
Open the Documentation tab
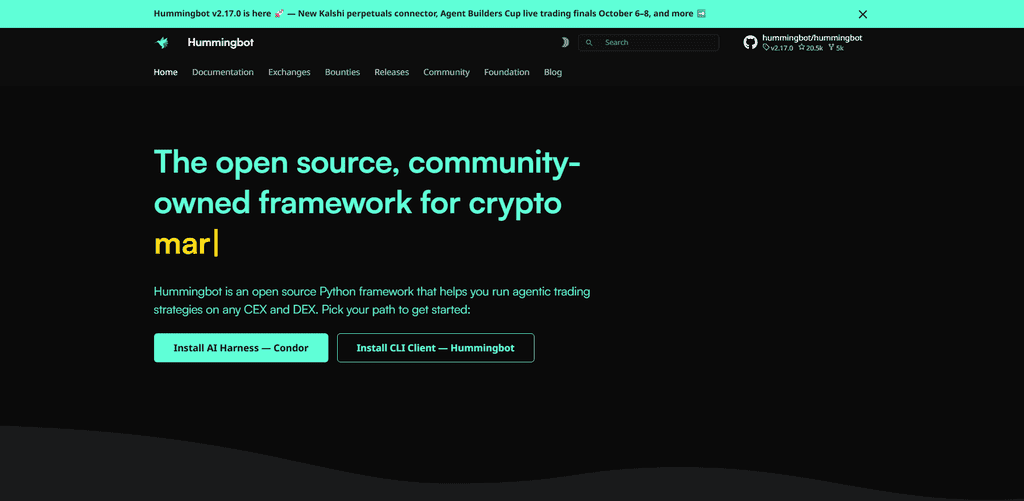pyautogui.click(x=223, y=73)
